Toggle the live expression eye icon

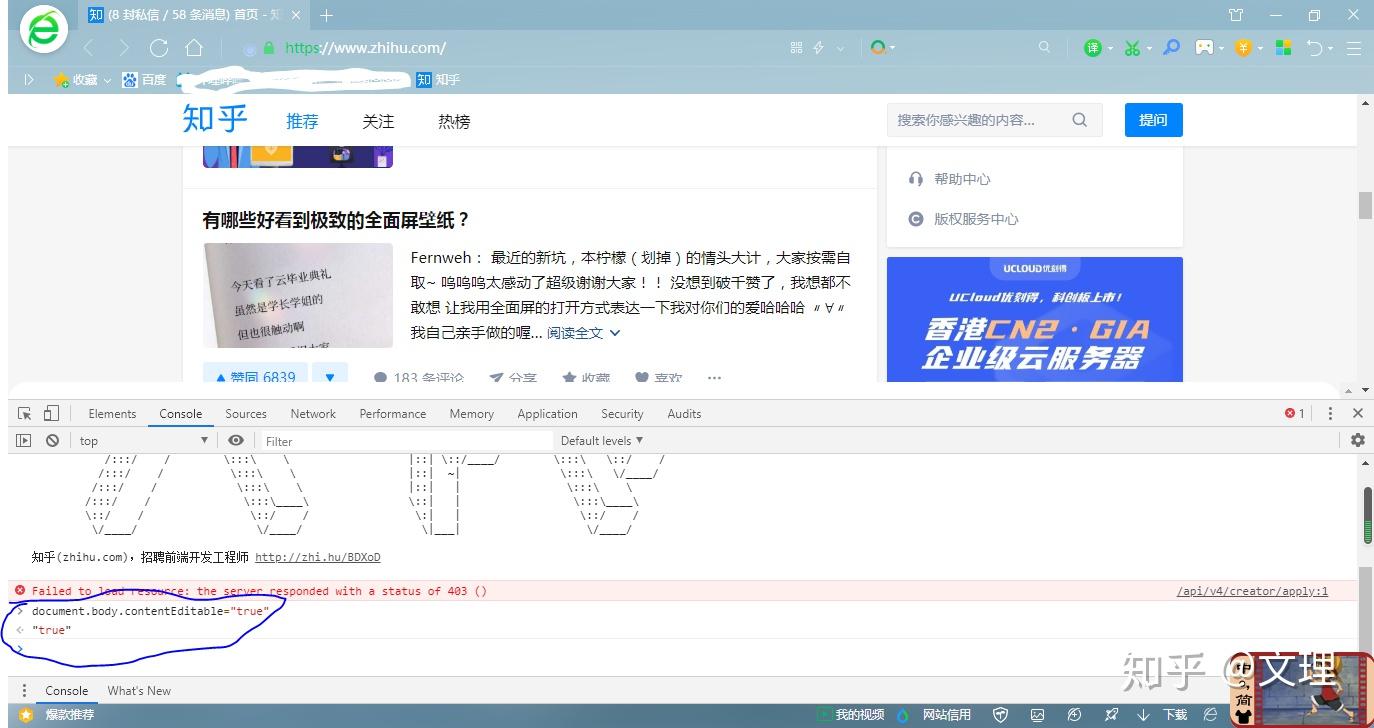pyautogui.click(x=236, y=440)
